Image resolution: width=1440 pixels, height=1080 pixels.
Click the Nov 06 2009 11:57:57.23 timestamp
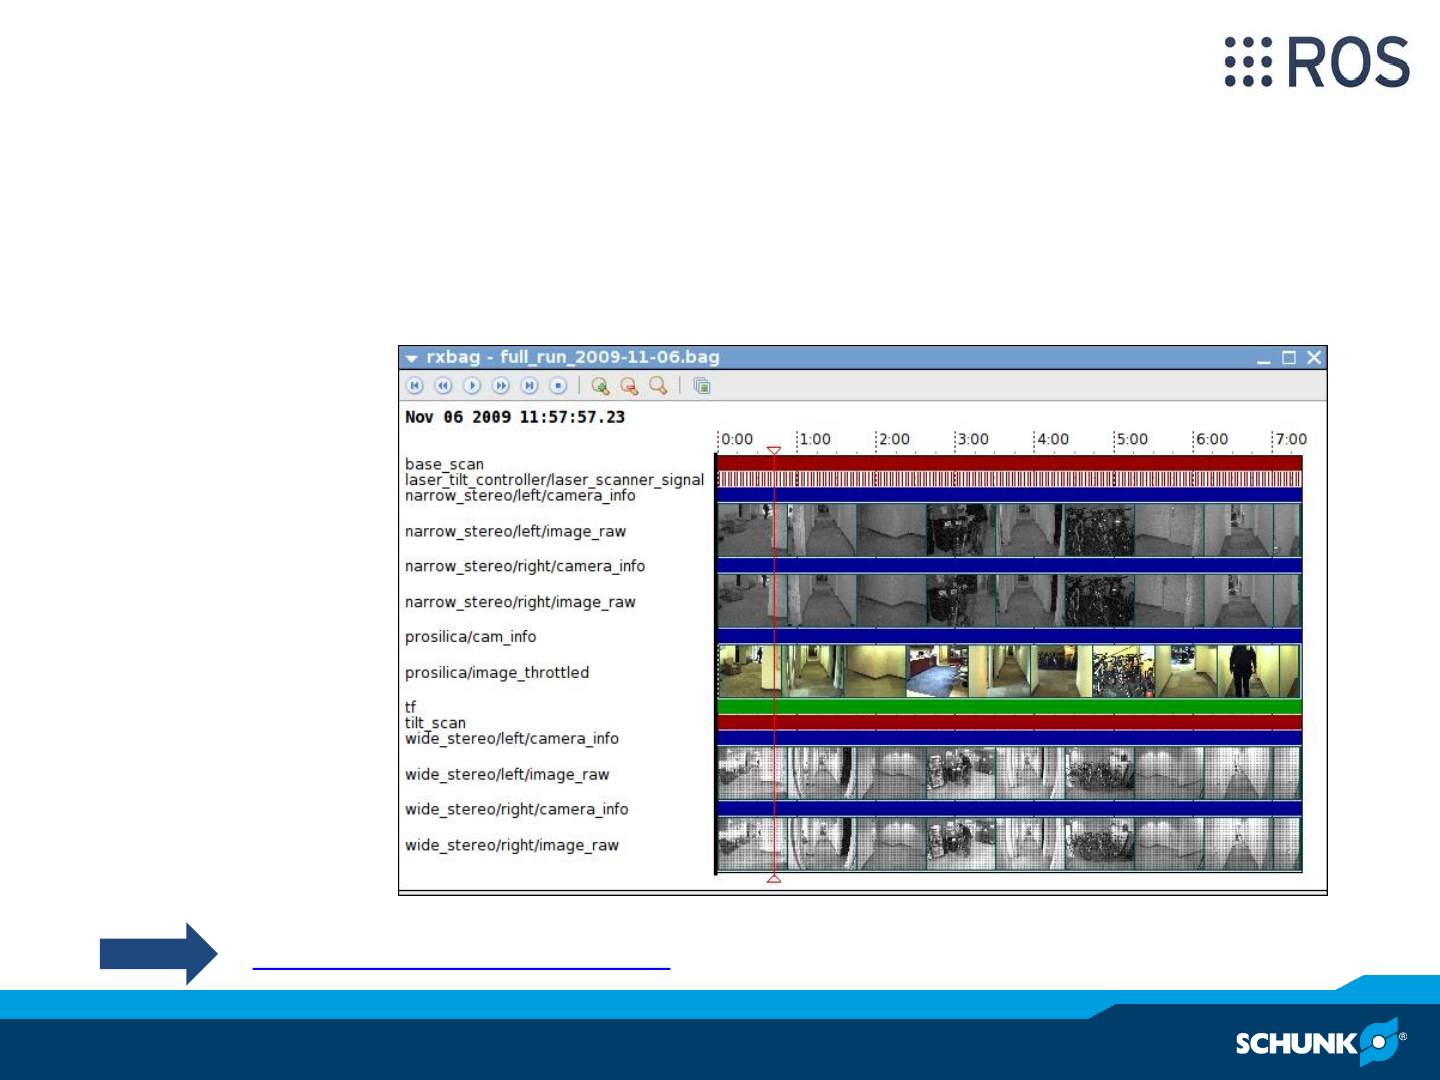coord(515,417)
